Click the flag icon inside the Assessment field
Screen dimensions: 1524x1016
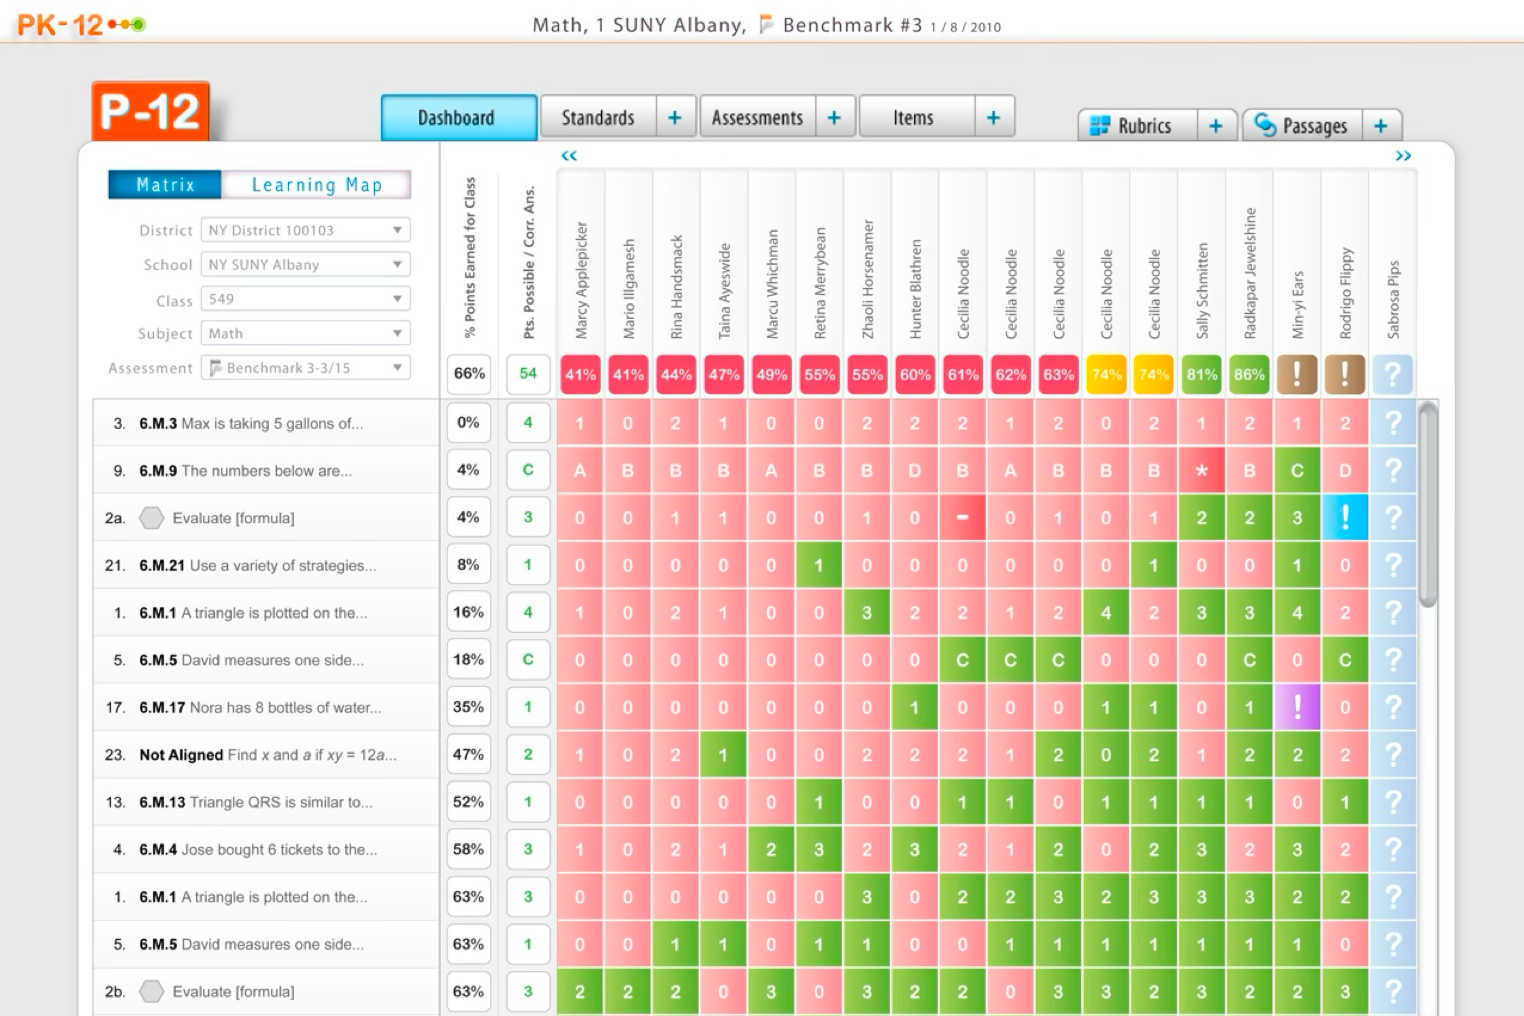pos(213,367)
